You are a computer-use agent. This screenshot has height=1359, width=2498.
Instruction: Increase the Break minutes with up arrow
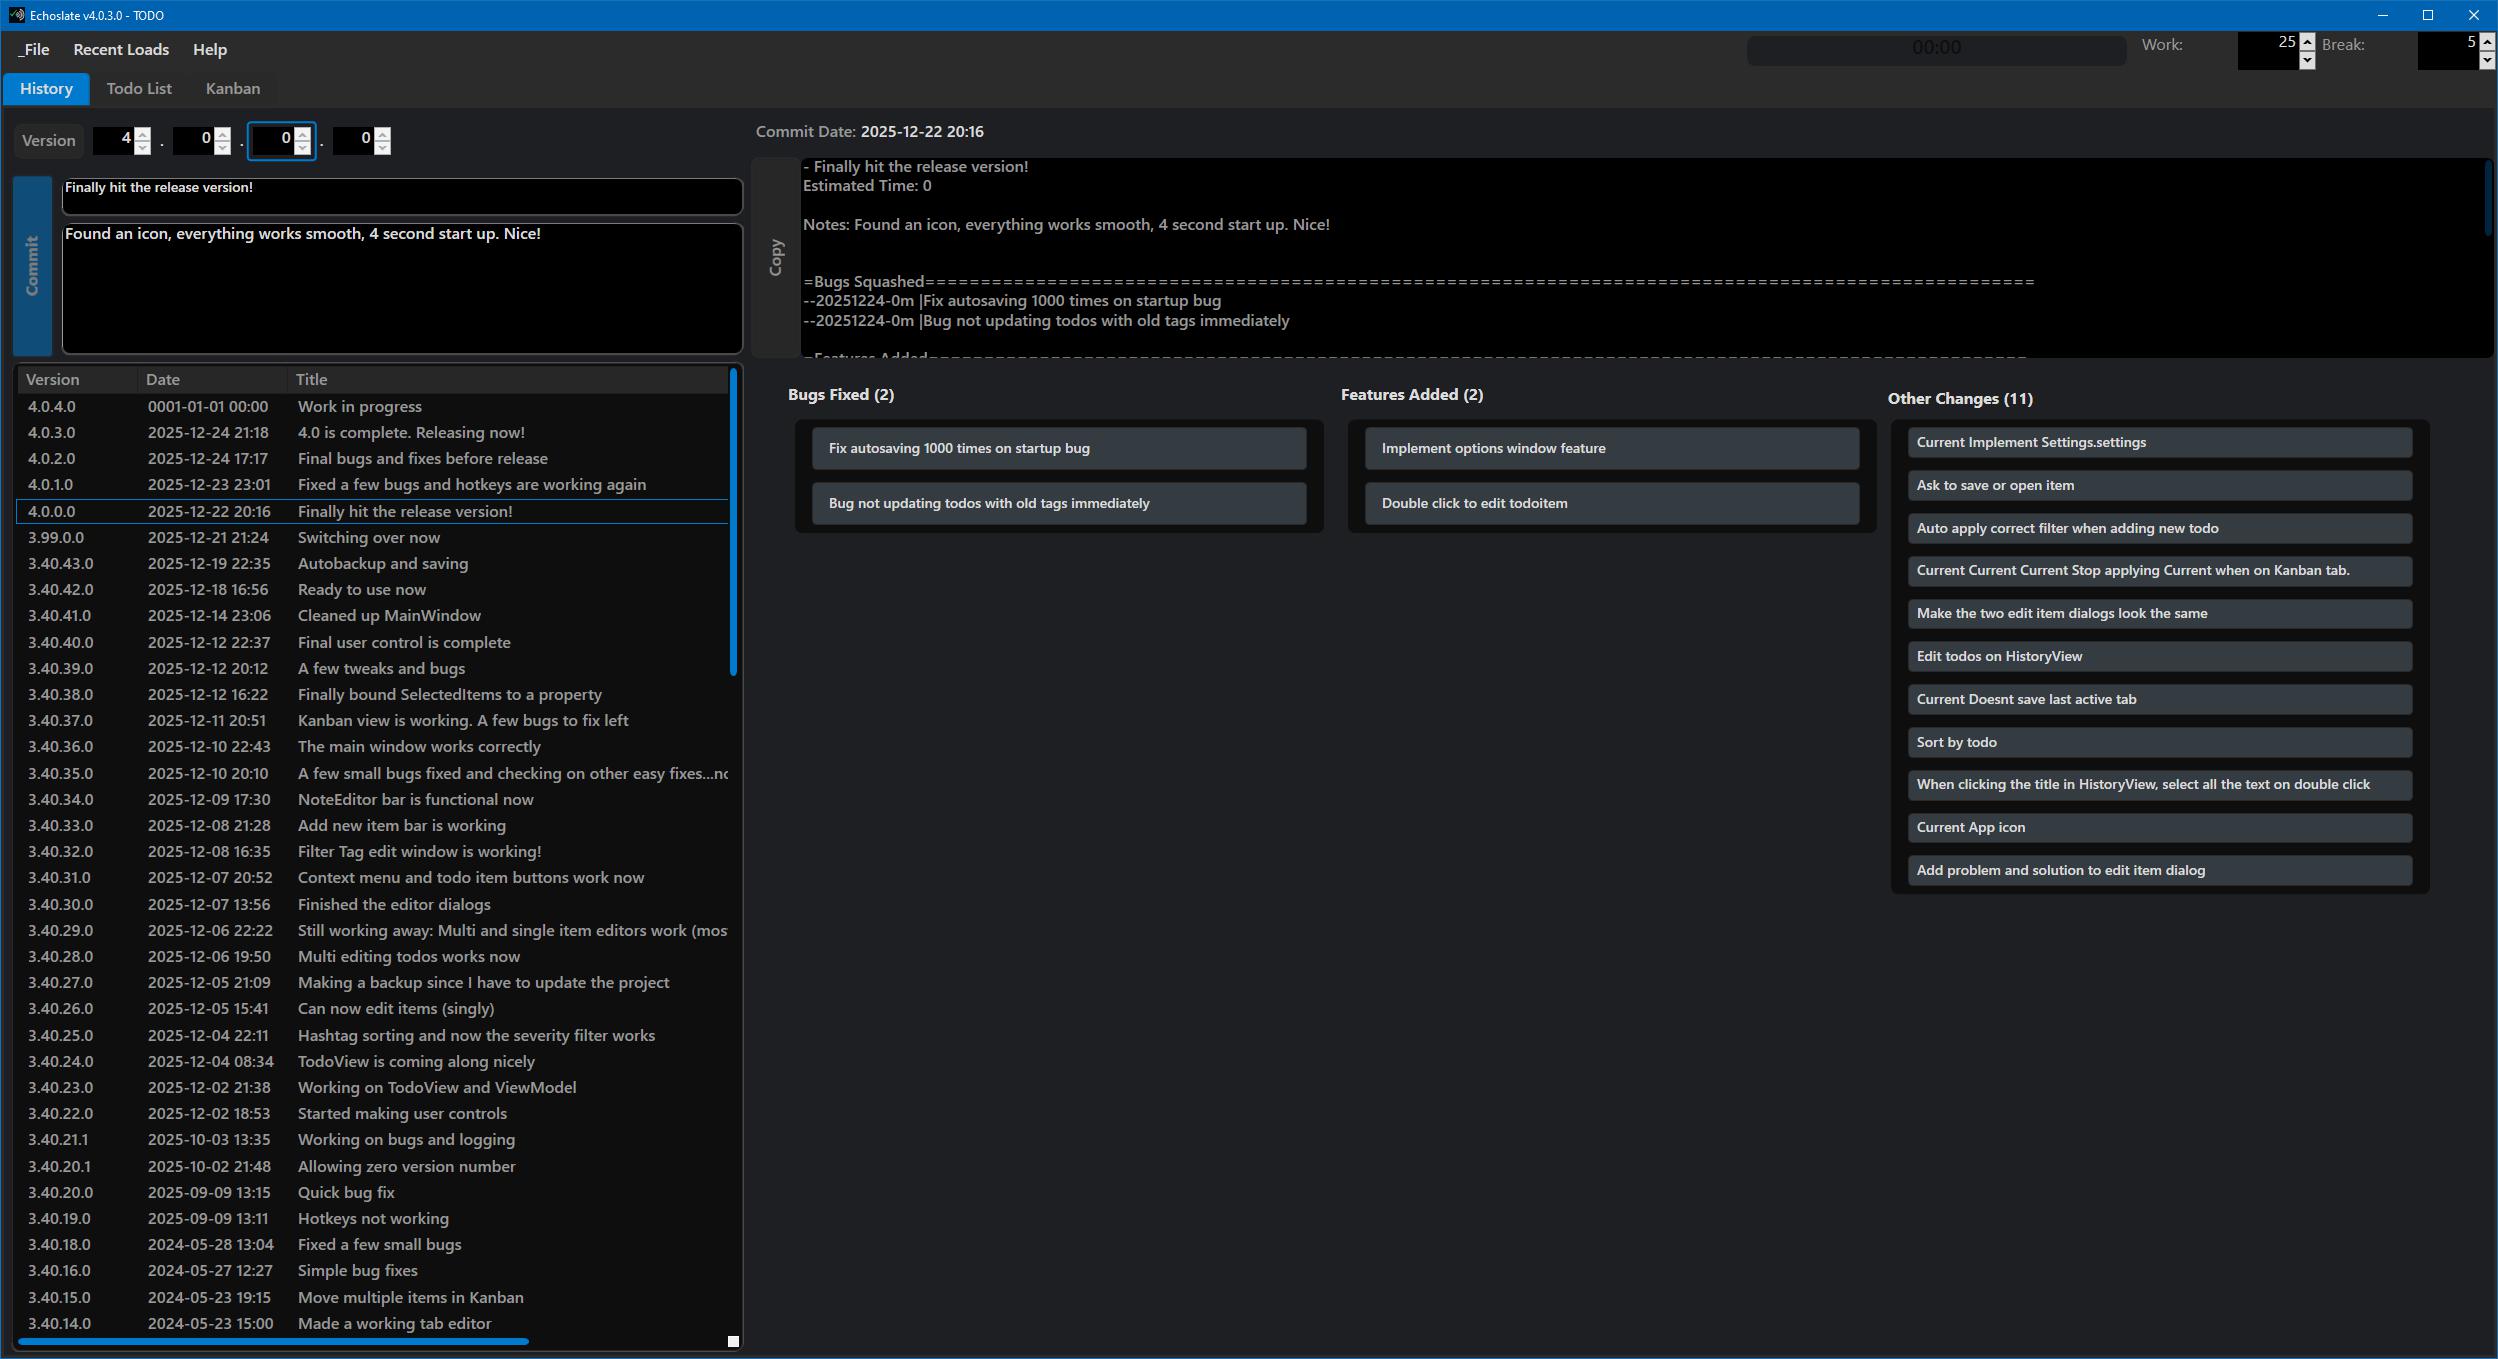click(2486, 41)
